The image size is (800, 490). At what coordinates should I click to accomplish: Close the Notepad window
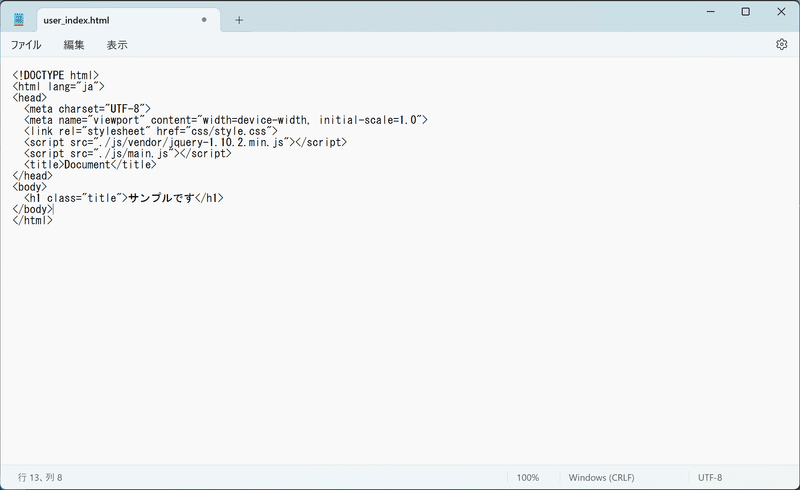pos(781,12)
